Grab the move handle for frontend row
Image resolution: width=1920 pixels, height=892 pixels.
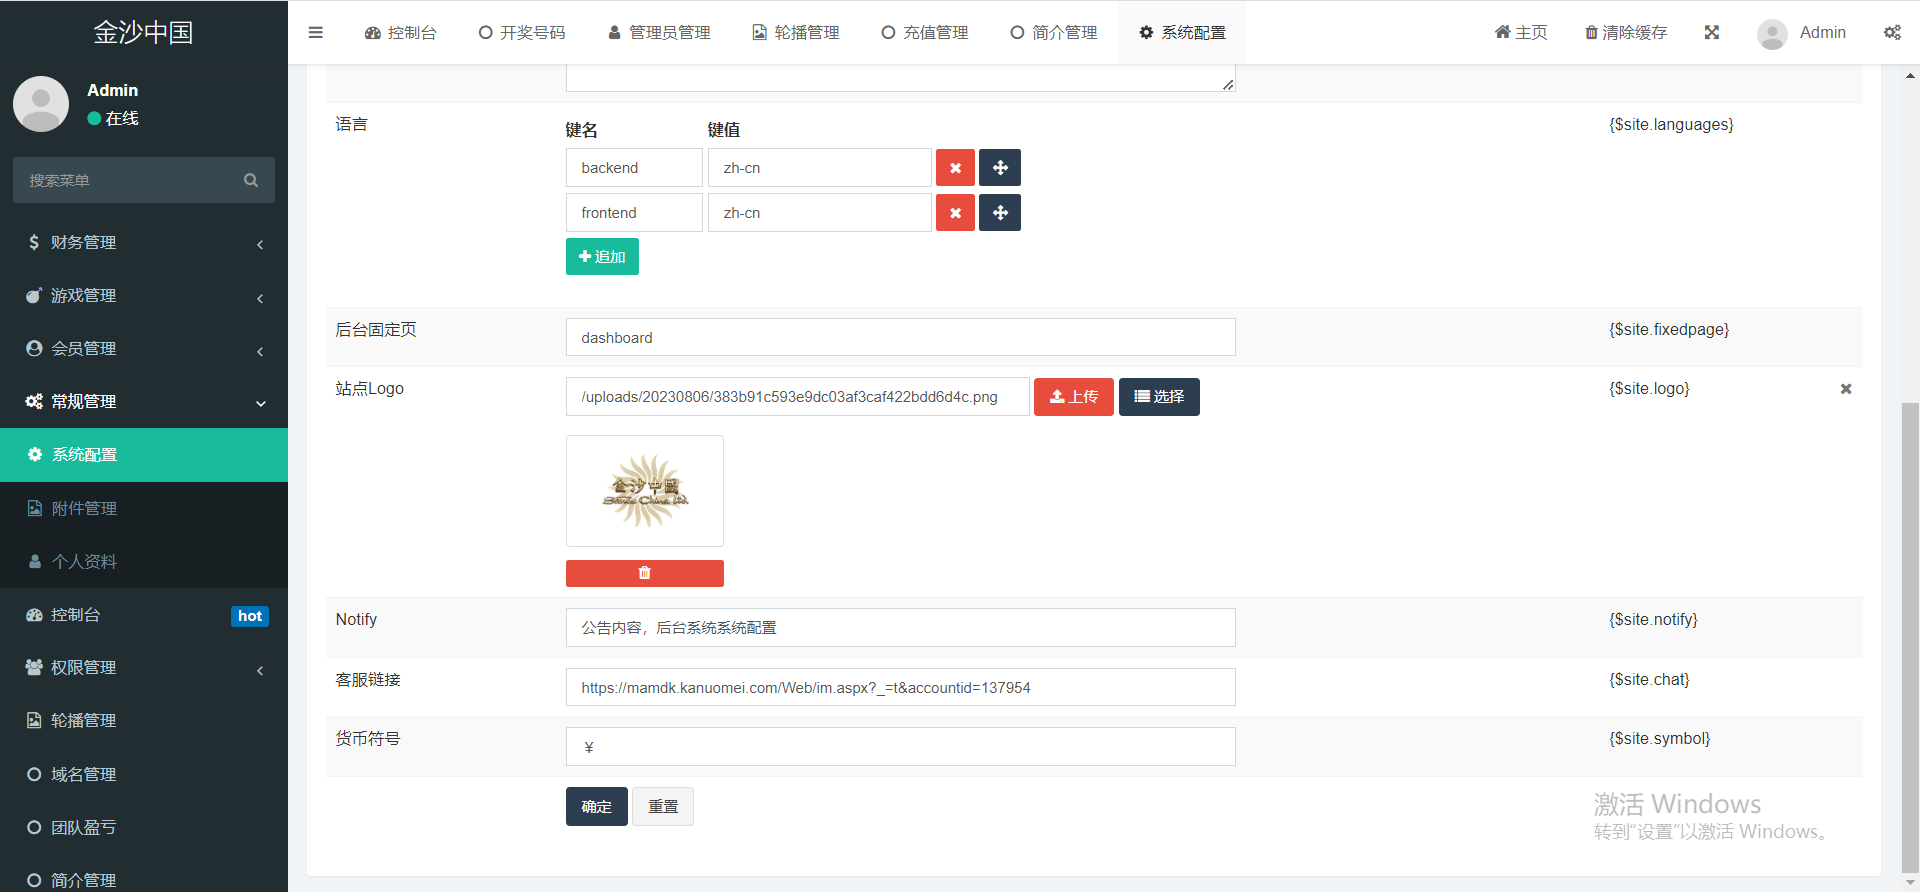pos(1000,213)
